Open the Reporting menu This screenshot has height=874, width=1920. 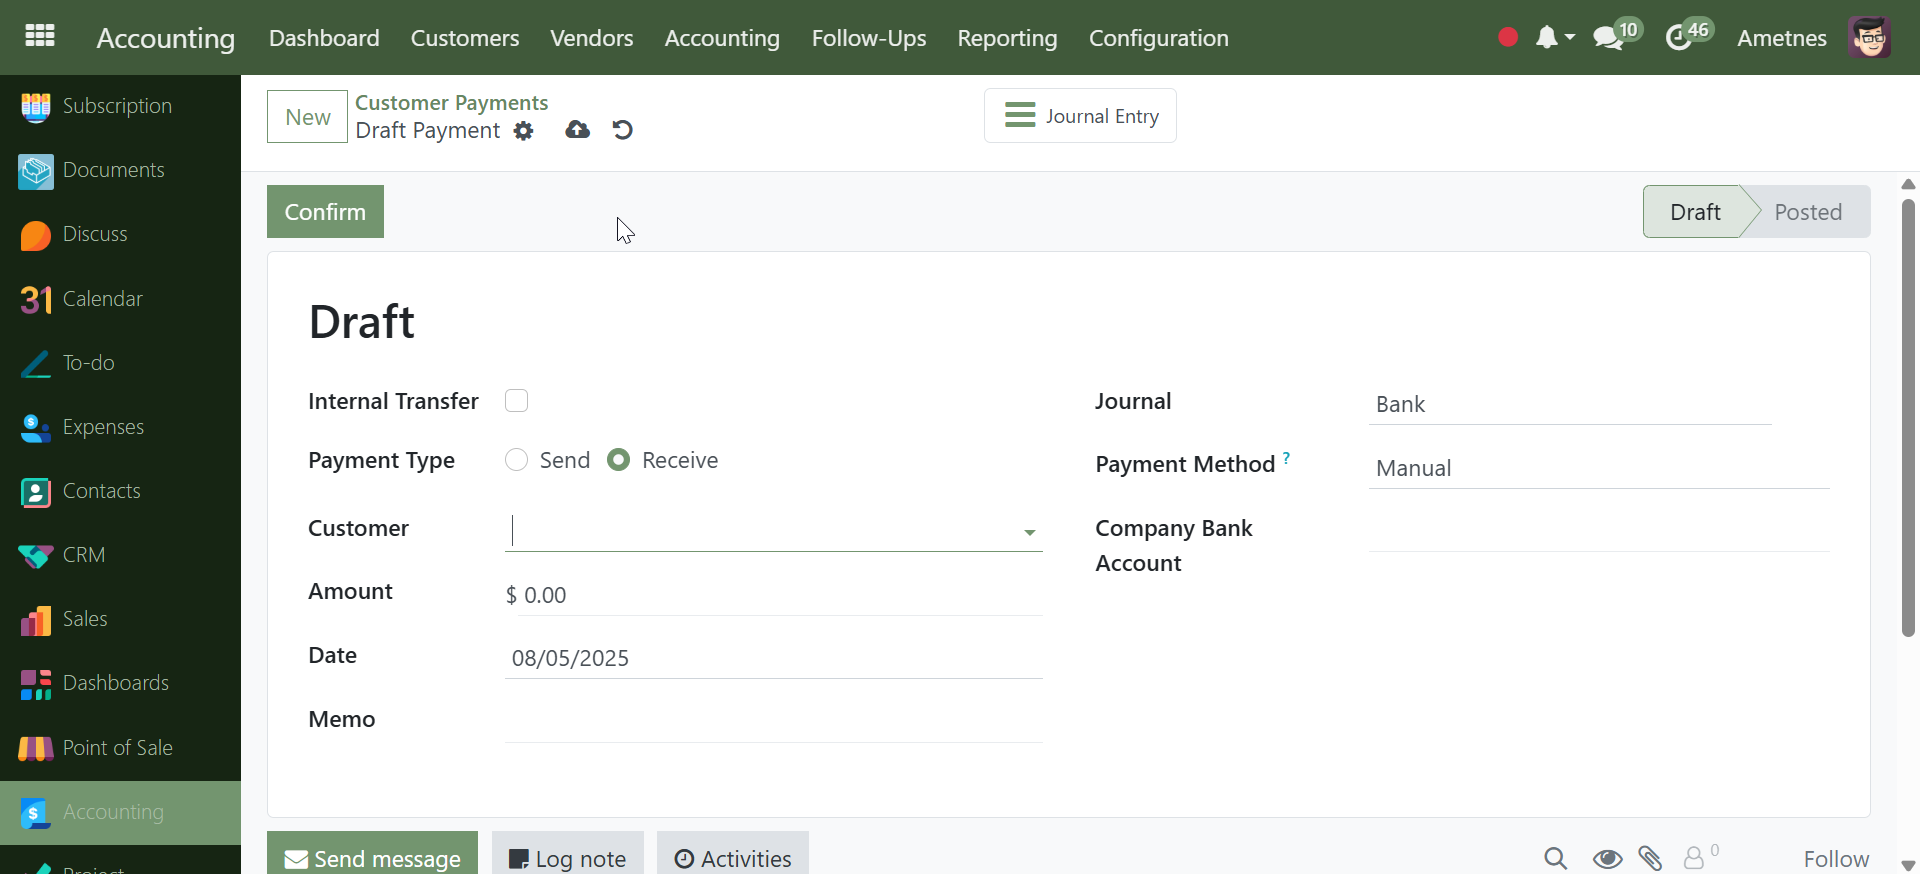point(1007,38)
